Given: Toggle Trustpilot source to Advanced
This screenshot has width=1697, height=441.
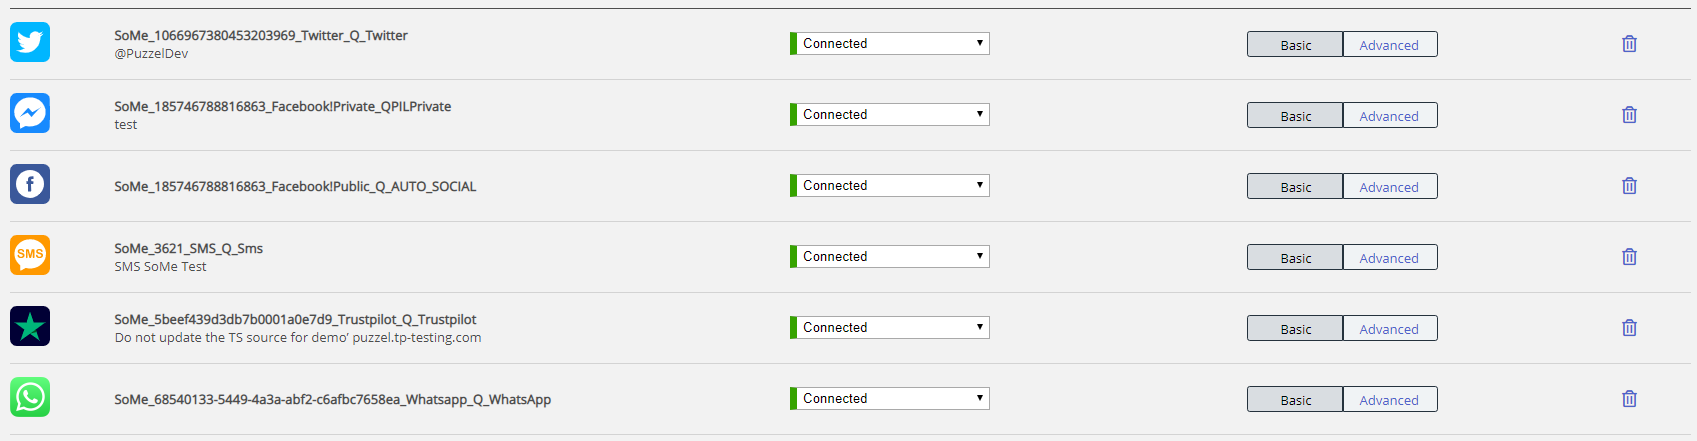Looking at the screenshot, I should coord(1389,329).
